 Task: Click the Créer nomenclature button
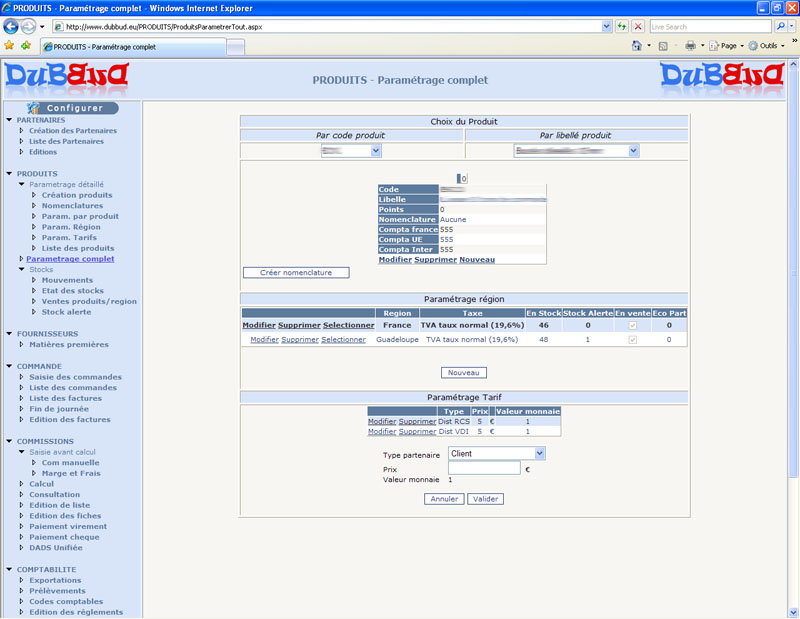point(296,272)
